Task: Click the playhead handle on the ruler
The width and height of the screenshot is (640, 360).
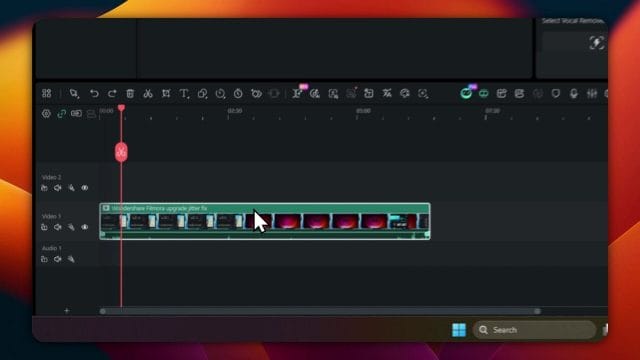Action: (121, 108)
